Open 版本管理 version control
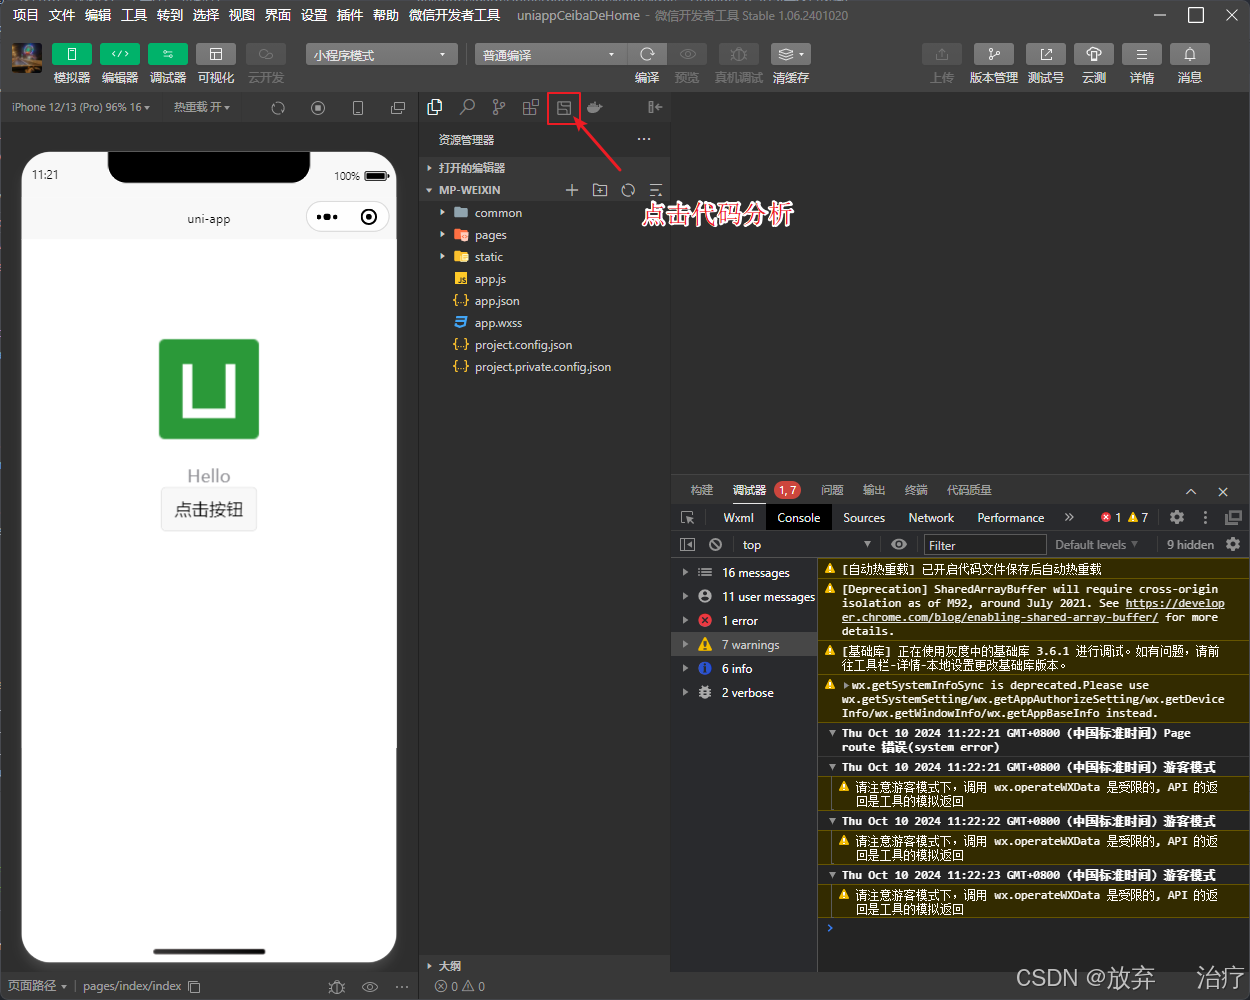 (994, 54)
